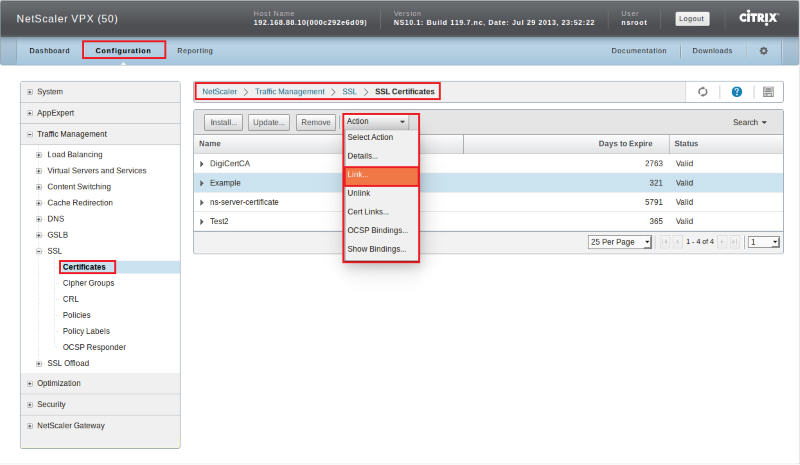The image size is (800, 465).
Task: Collapse the Traffic Management section
Action: [x=30, y=134]
